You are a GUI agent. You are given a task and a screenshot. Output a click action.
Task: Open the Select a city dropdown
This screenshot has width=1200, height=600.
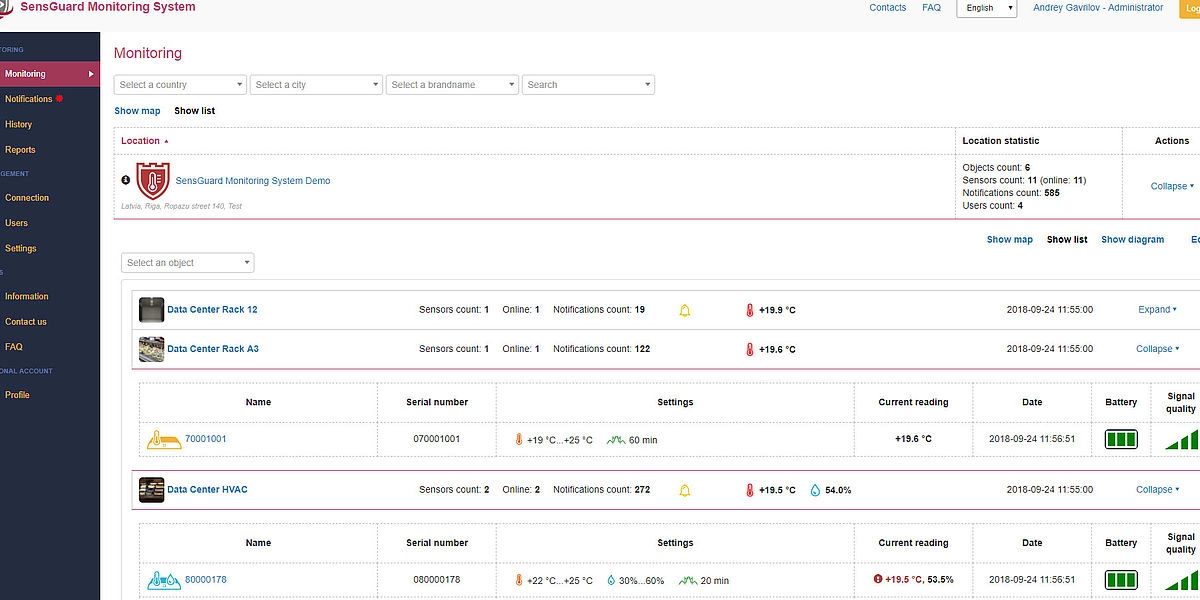tap(316, 85)
